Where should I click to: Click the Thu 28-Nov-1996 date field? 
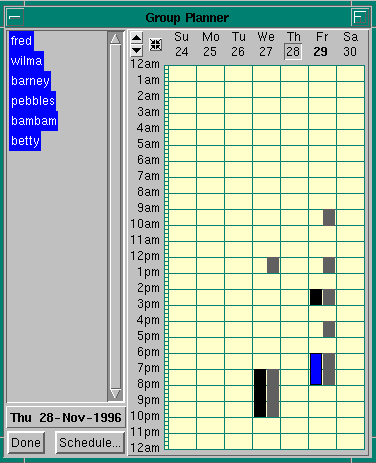66,417
